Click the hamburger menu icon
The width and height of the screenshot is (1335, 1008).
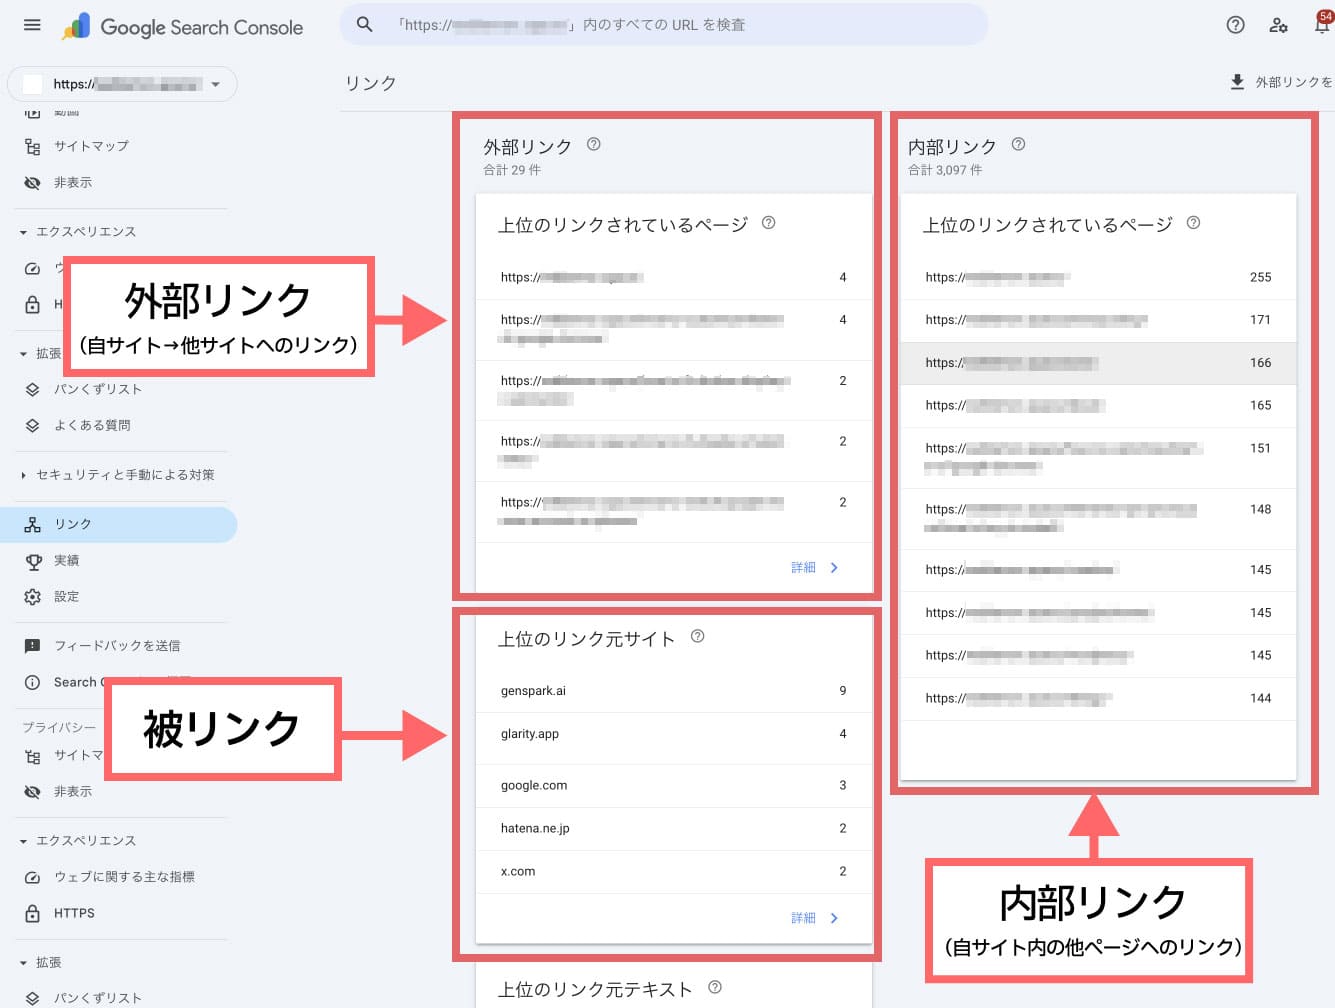(31, 25)
